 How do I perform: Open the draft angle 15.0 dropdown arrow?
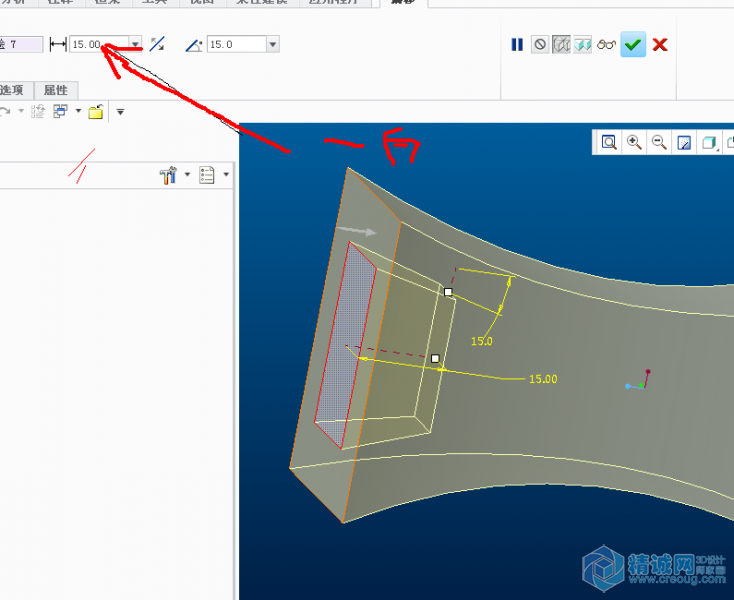(x=273, y=44)
